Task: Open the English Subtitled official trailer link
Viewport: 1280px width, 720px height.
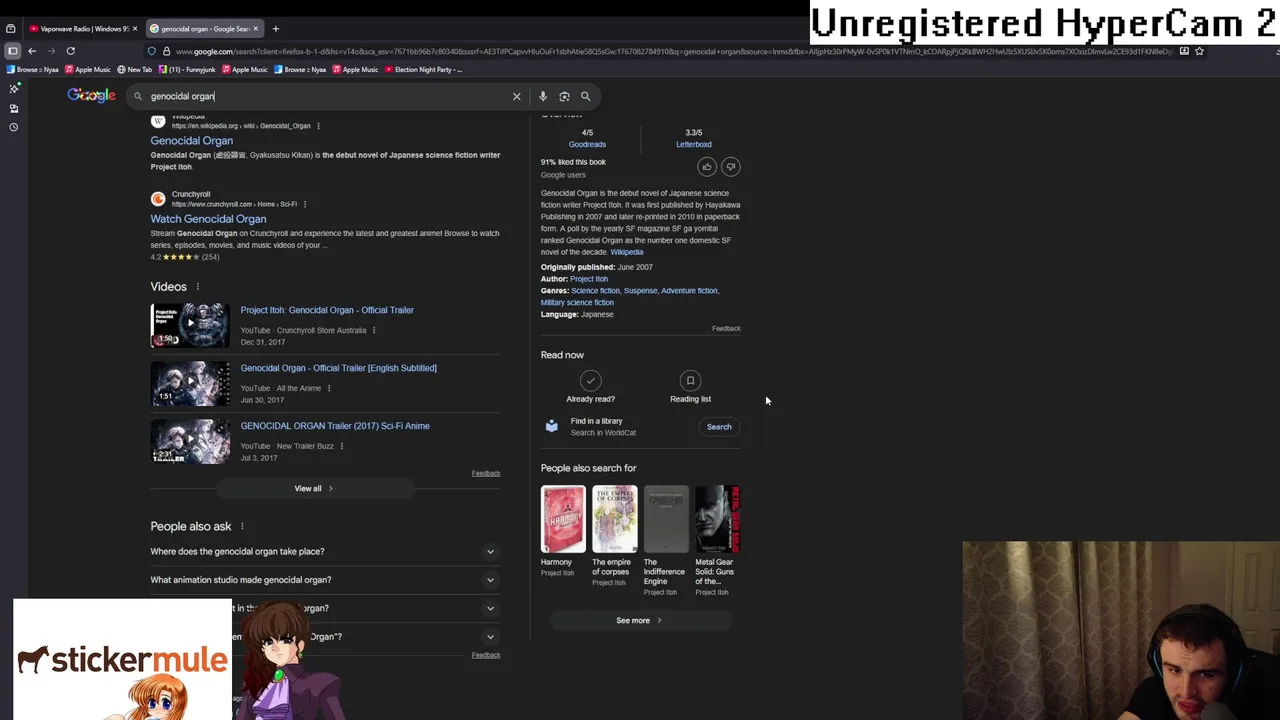Action: pyautogui.click(x=338, y=368)
